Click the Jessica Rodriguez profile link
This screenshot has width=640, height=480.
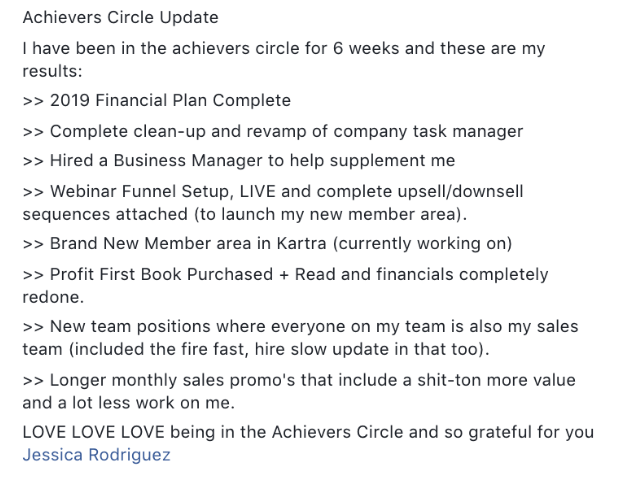click(96, 455)
